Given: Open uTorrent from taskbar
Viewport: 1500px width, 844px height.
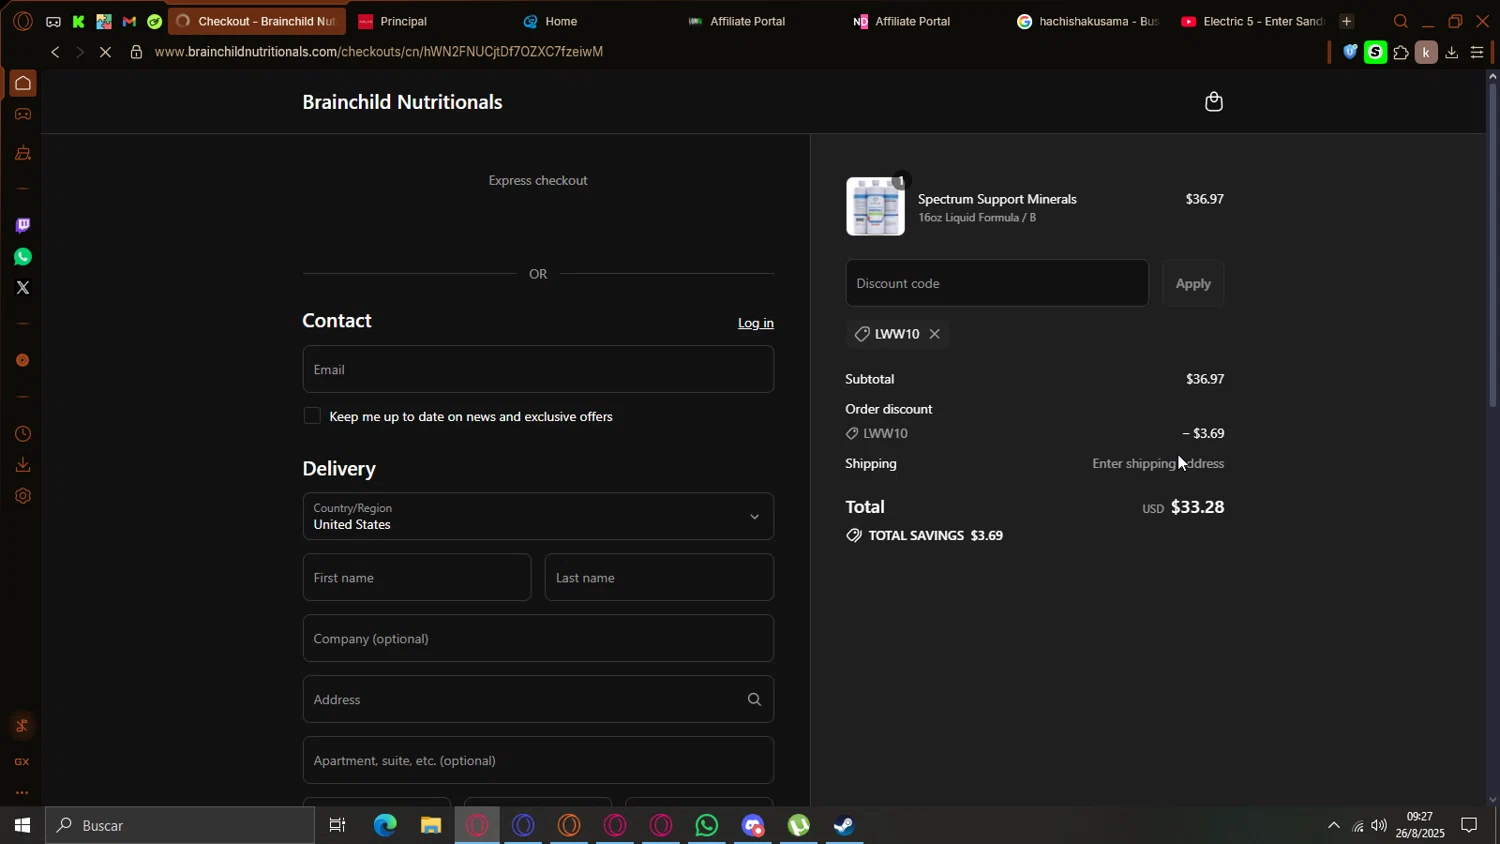Looking at the screenshot, I should (x=799, y=826).
